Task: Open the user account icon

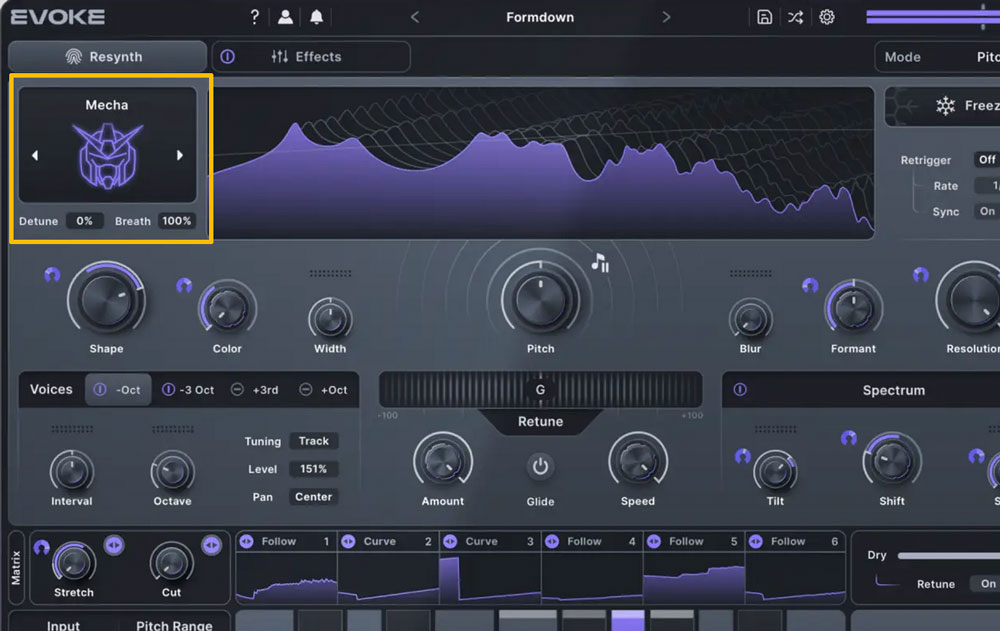Action: [286, 17]
